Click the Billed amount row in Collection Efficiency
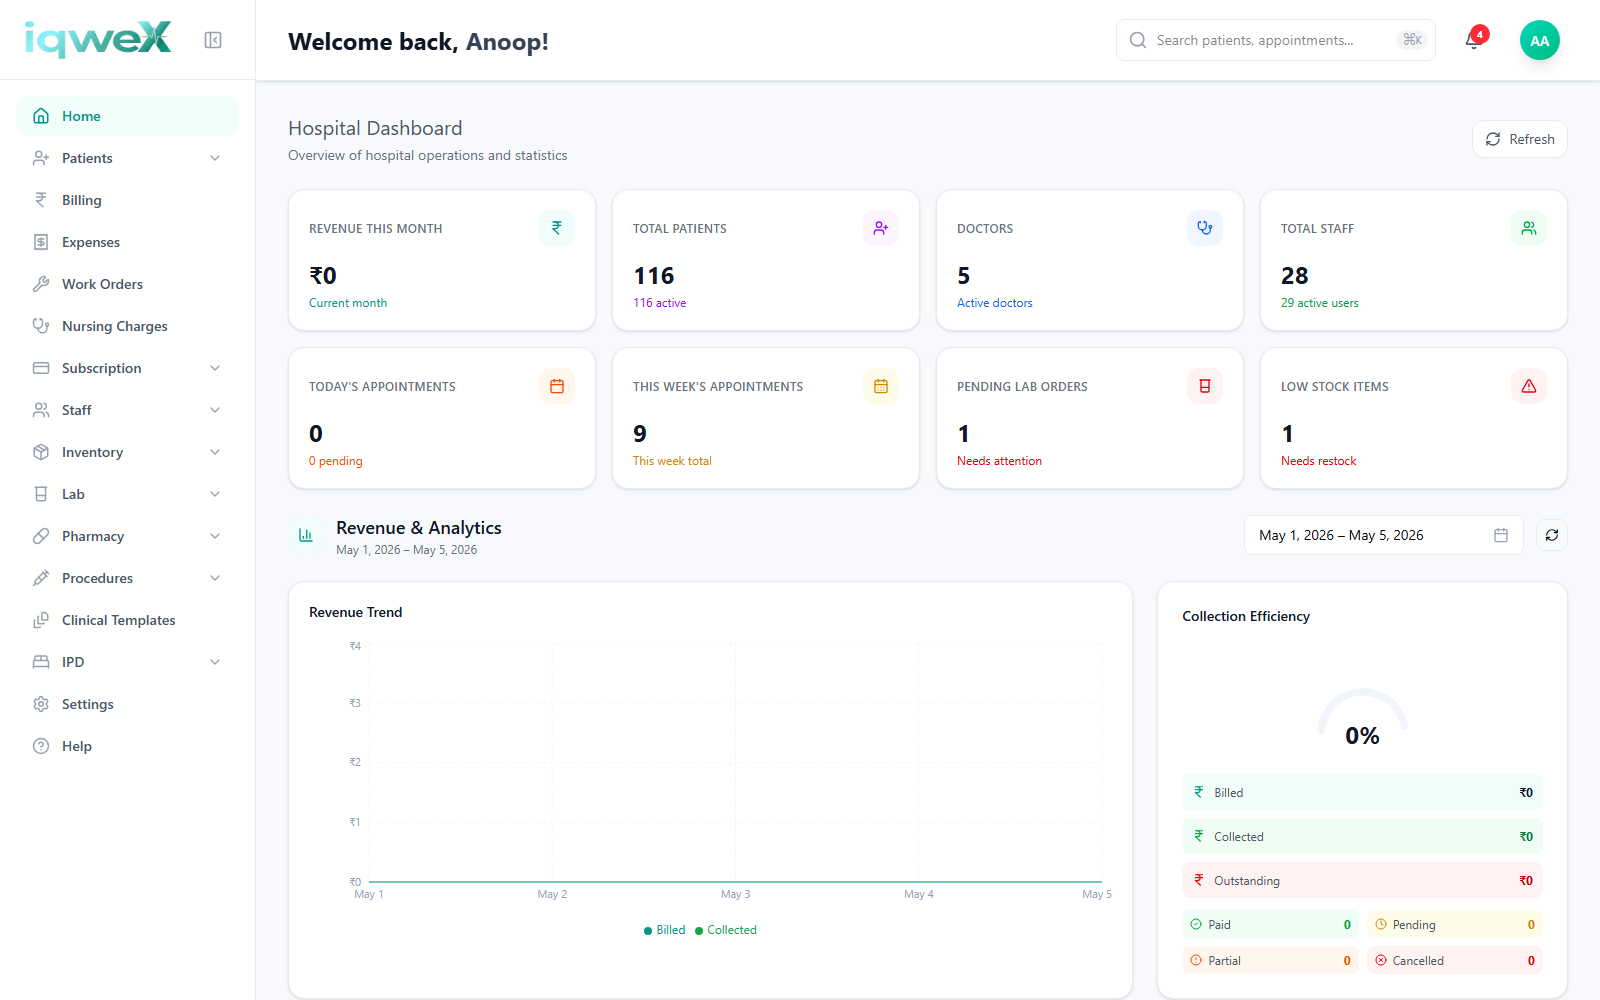 click(x=1362, y=792)
